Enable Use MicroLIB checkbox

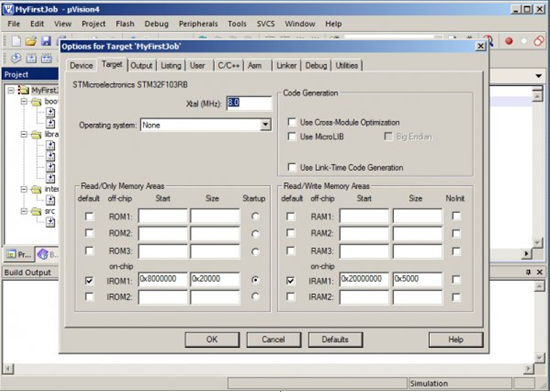[x=292, y=136]
